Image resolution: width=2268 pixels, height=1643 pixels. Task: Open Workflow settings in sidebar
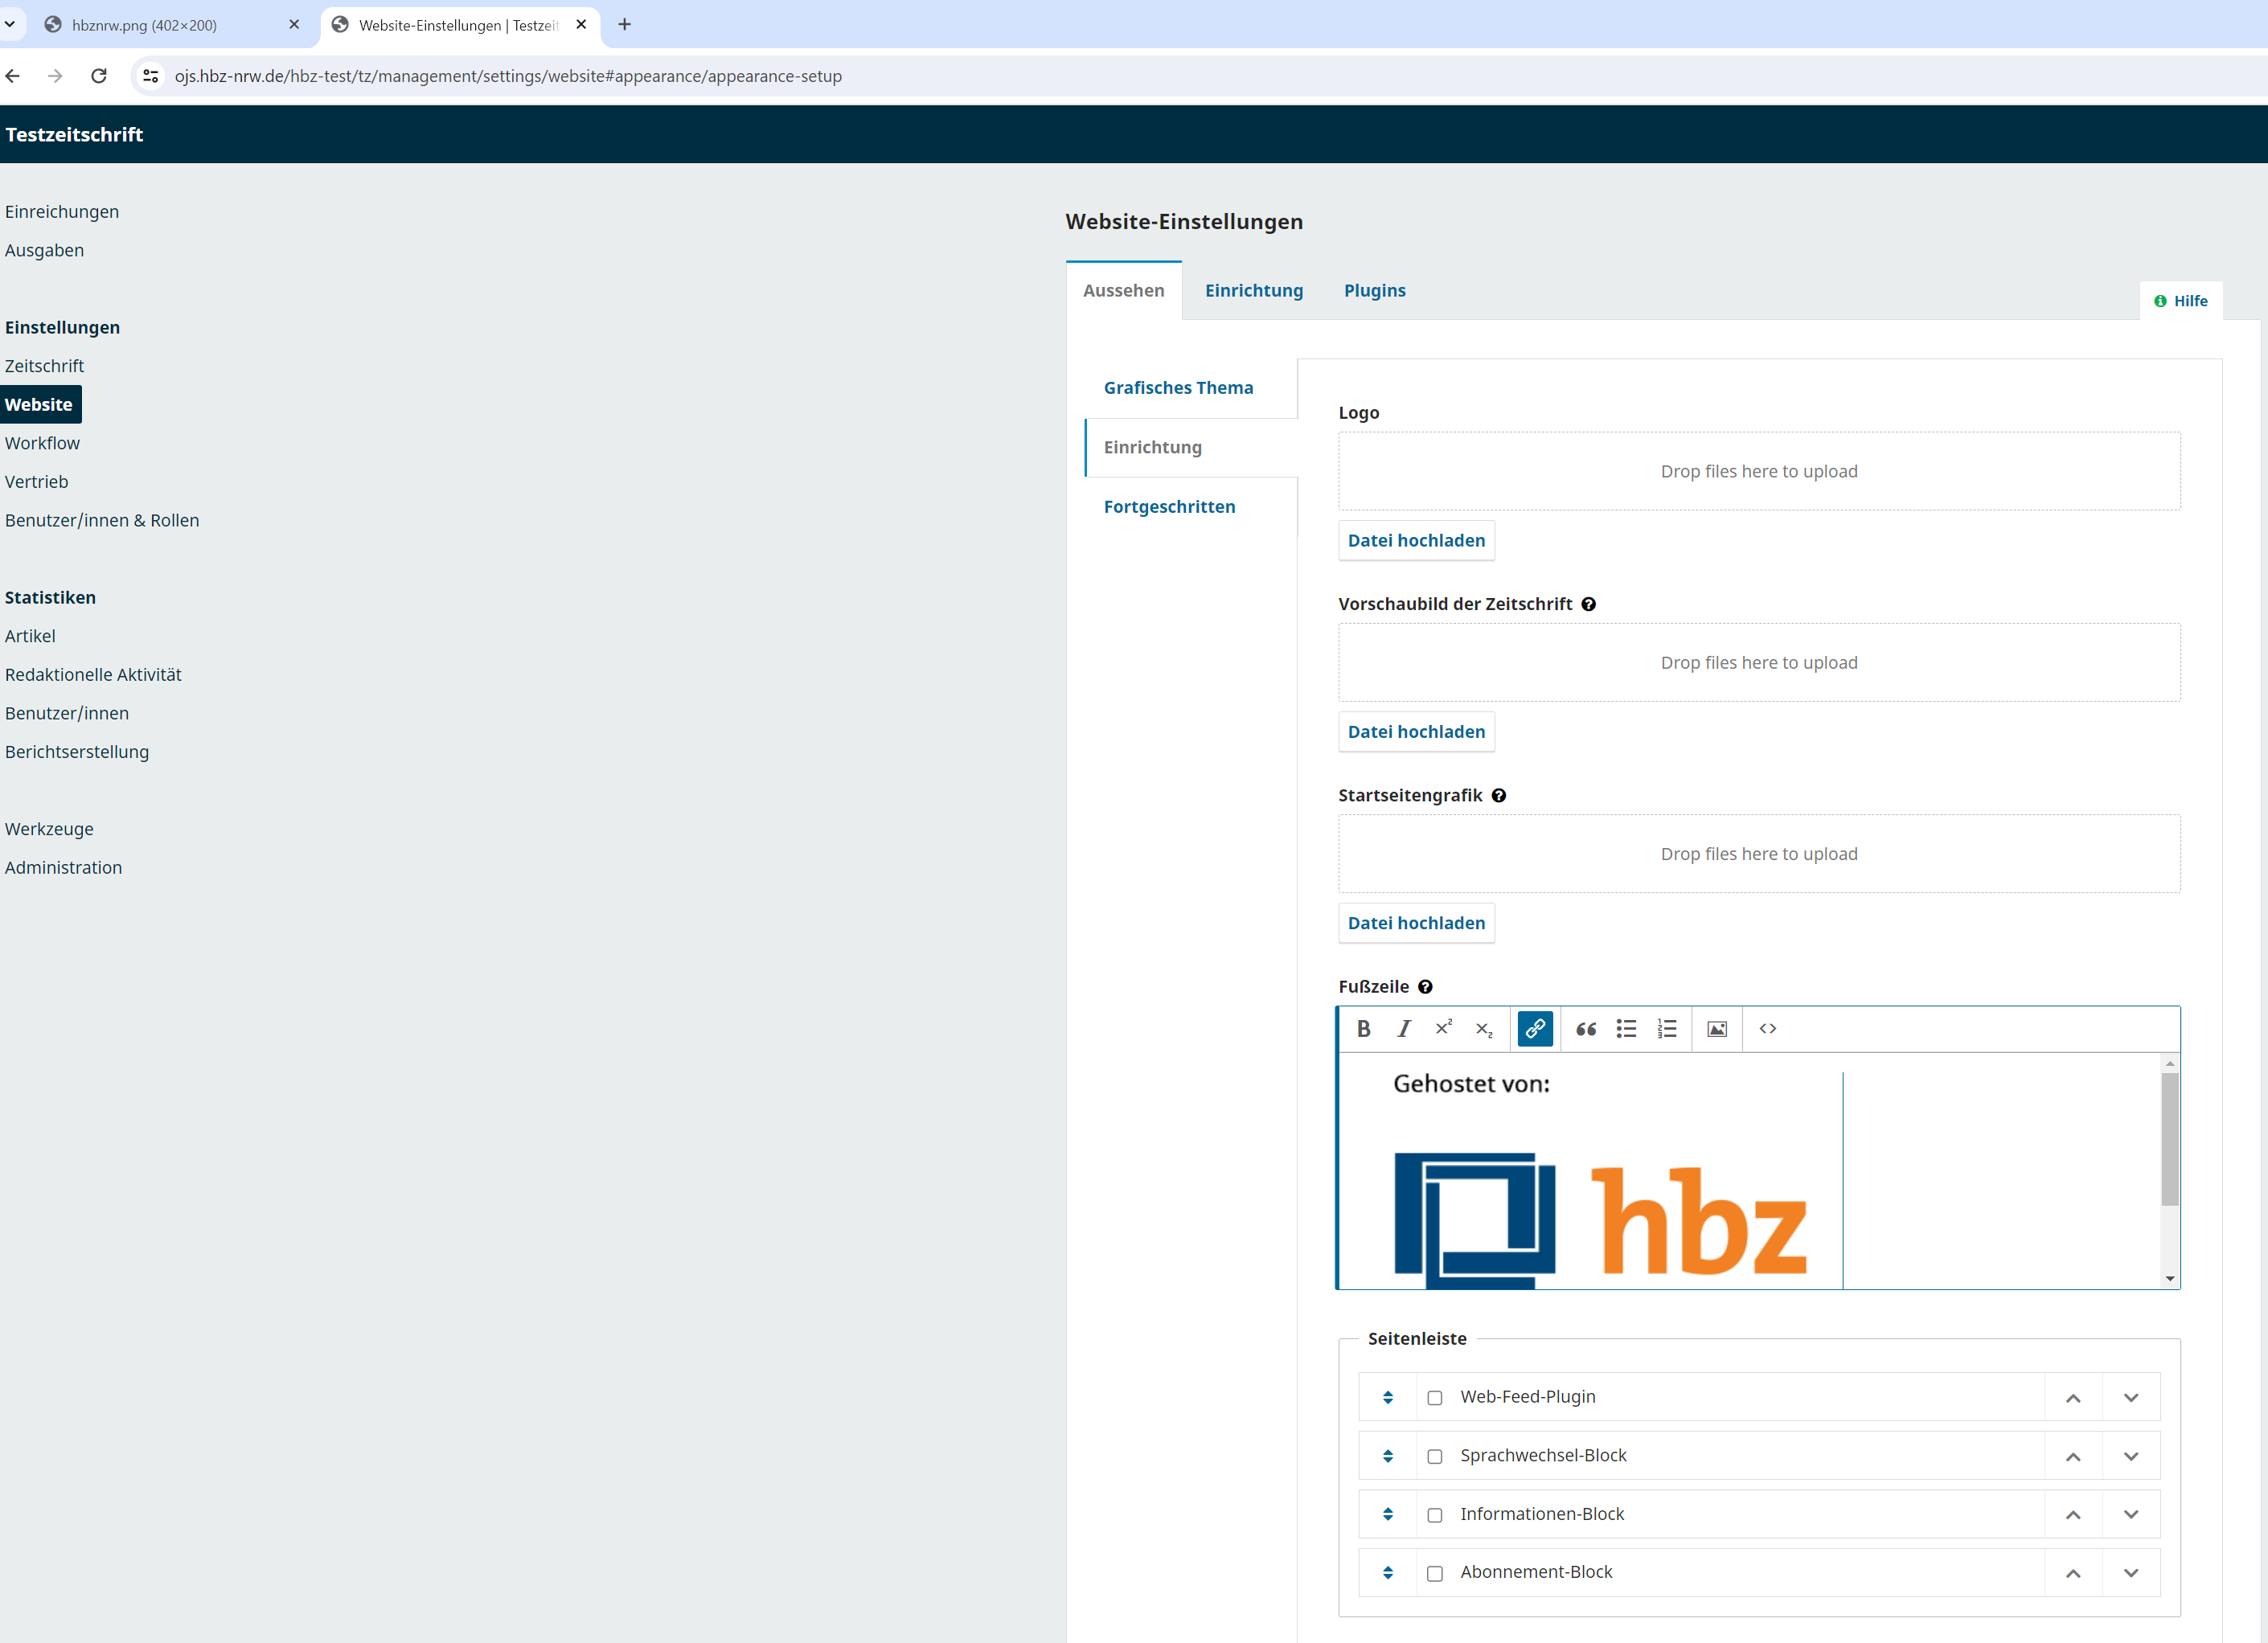click(x=42, y=443)
